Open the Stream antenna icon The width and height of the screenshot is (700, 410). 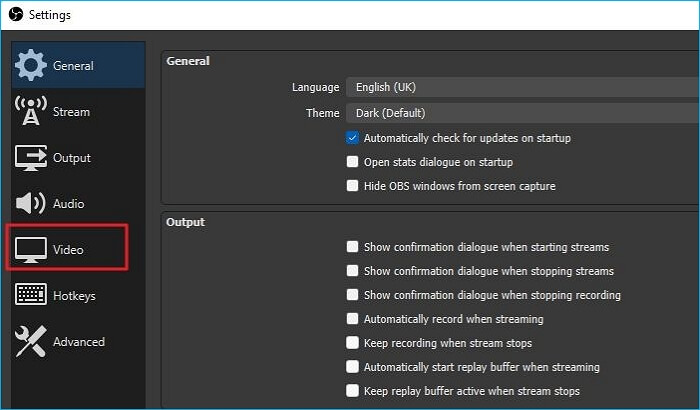pyautogui.click(x=30, y=111)
